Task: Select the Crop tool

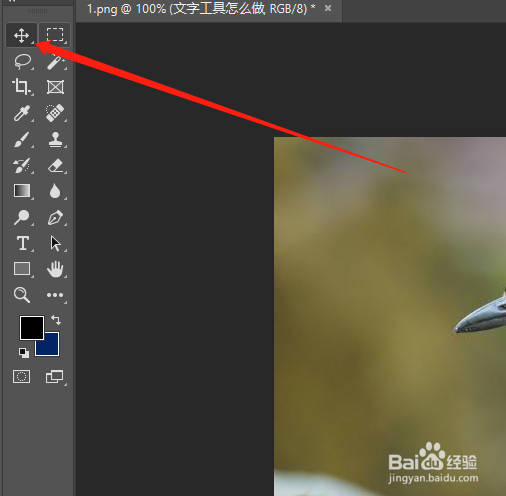Action: click(x=21, y=87)
